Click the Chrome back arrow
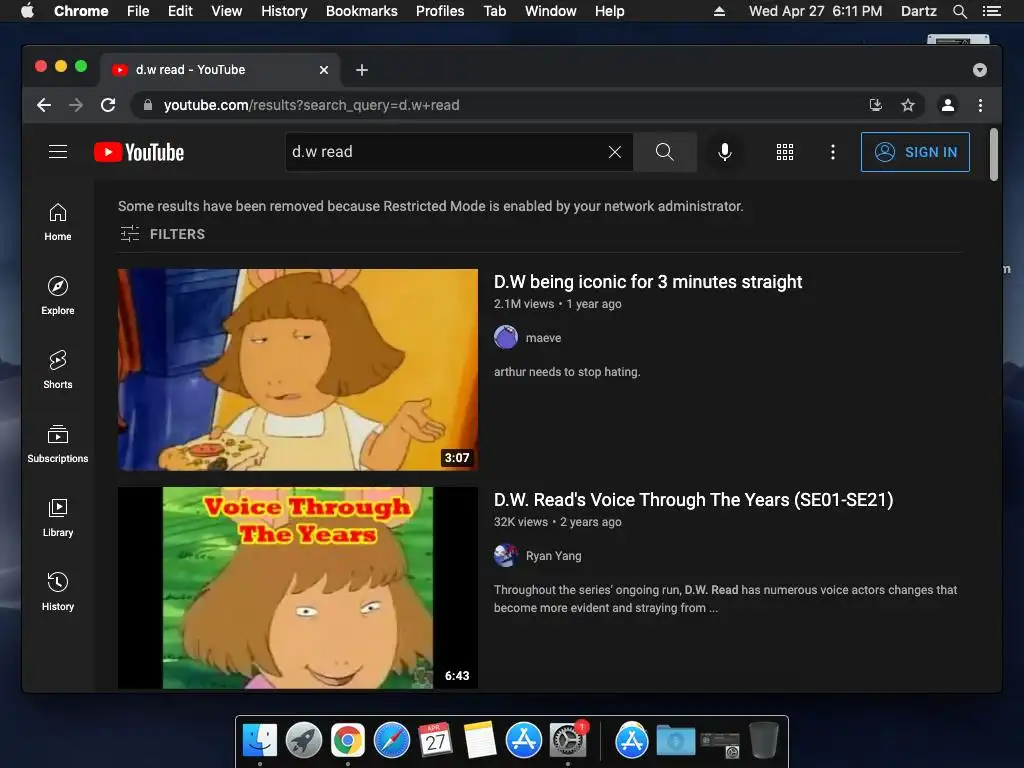Image resolution: width=1024 pixels, height=768 pixels. click(44, 105)
